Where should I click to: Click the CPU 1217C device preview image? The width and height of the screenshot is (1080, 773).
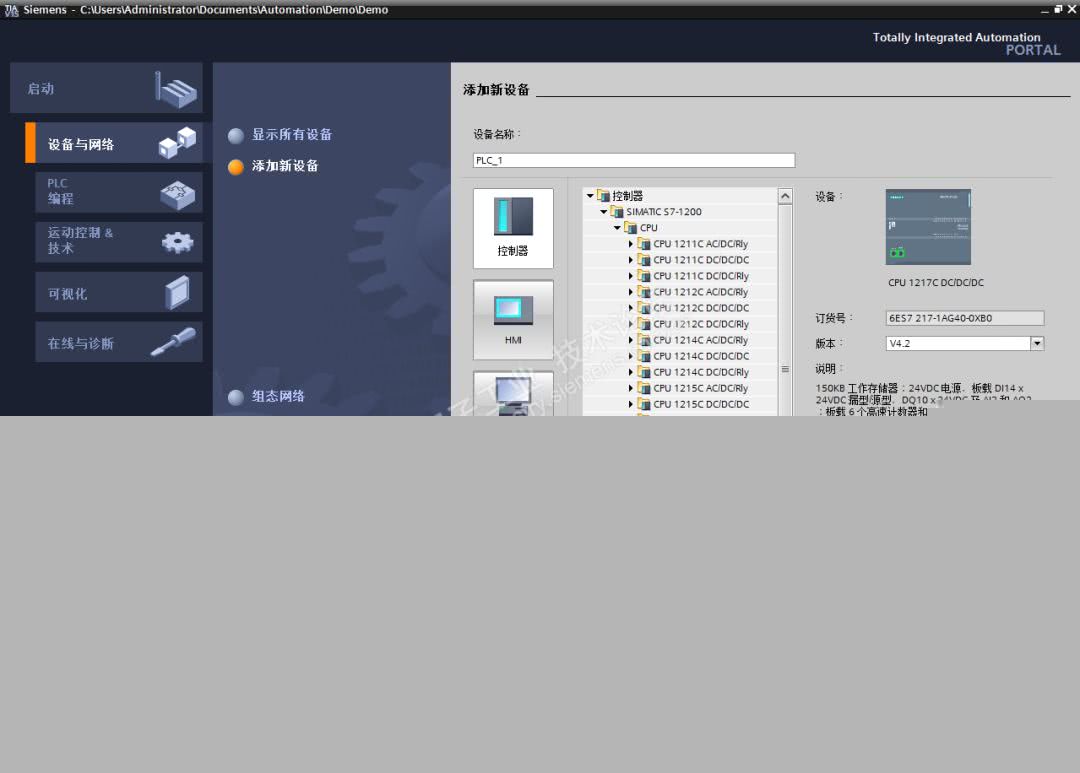point(928,227)
